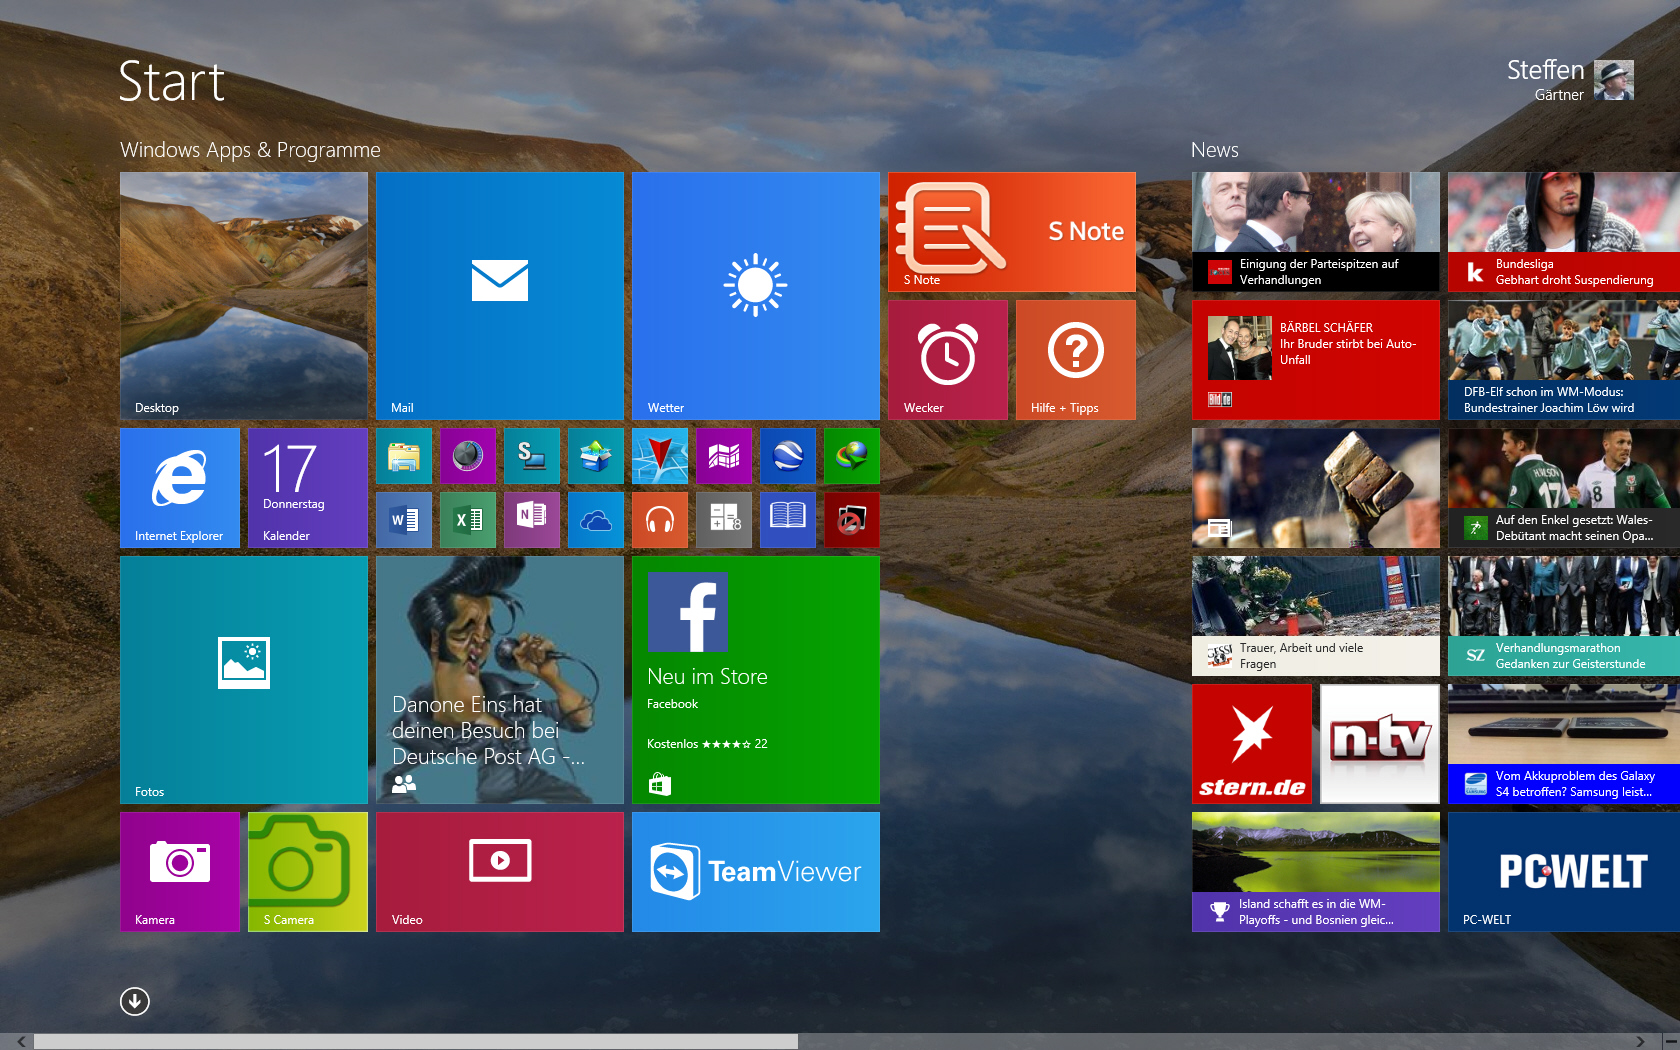The image size is (1680, 1050).
Task: Open 'Island schafft es in die WM-Playoffs' tile
Action: (1316, 872)
